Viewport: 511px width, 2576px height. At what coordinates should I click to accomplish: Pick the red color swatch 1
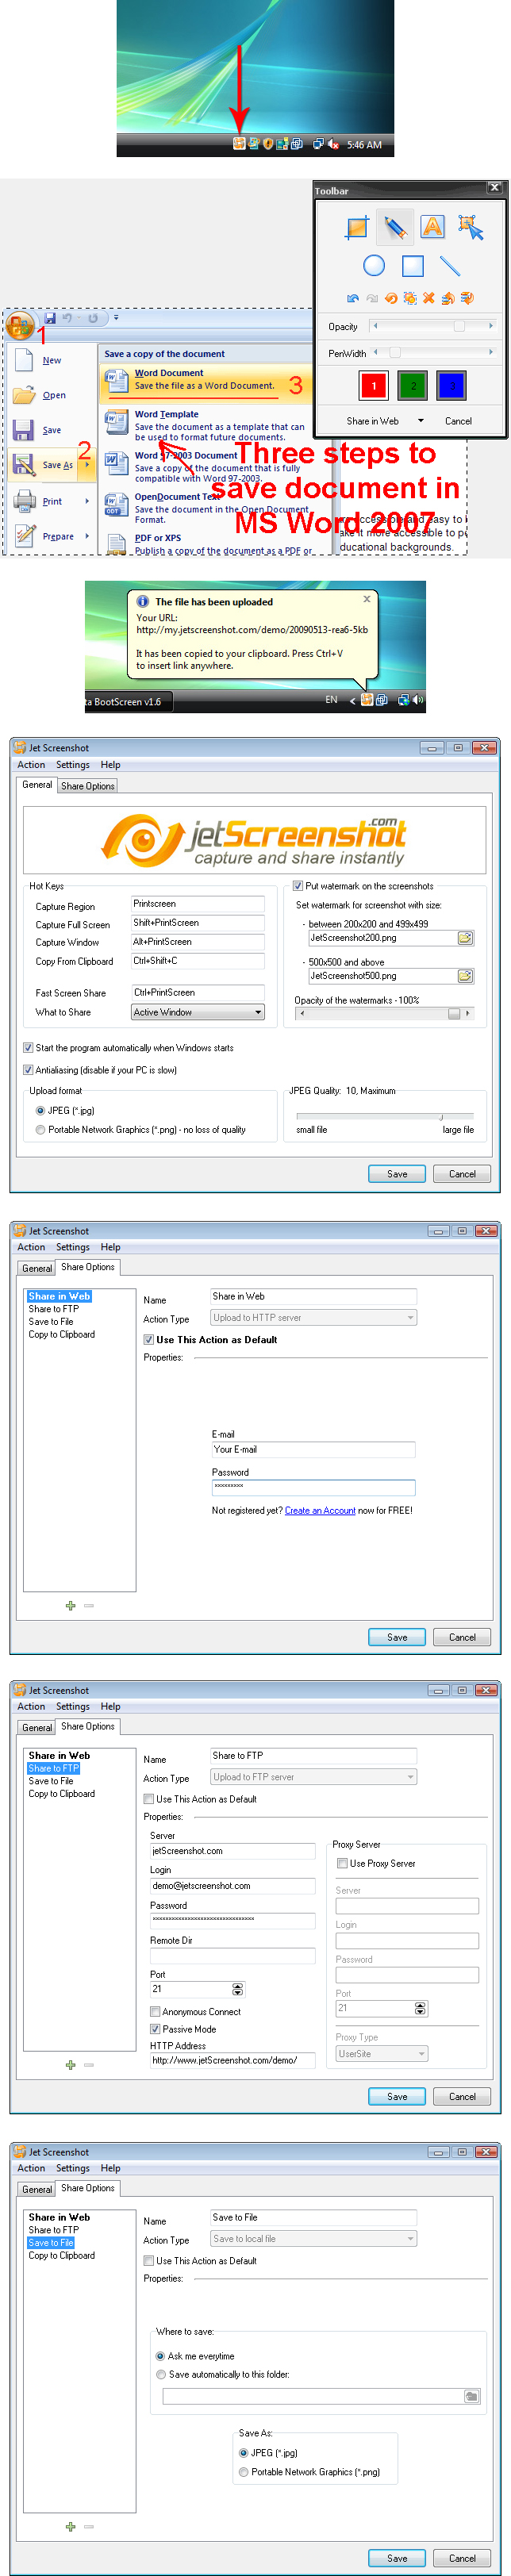click(373, 385)
